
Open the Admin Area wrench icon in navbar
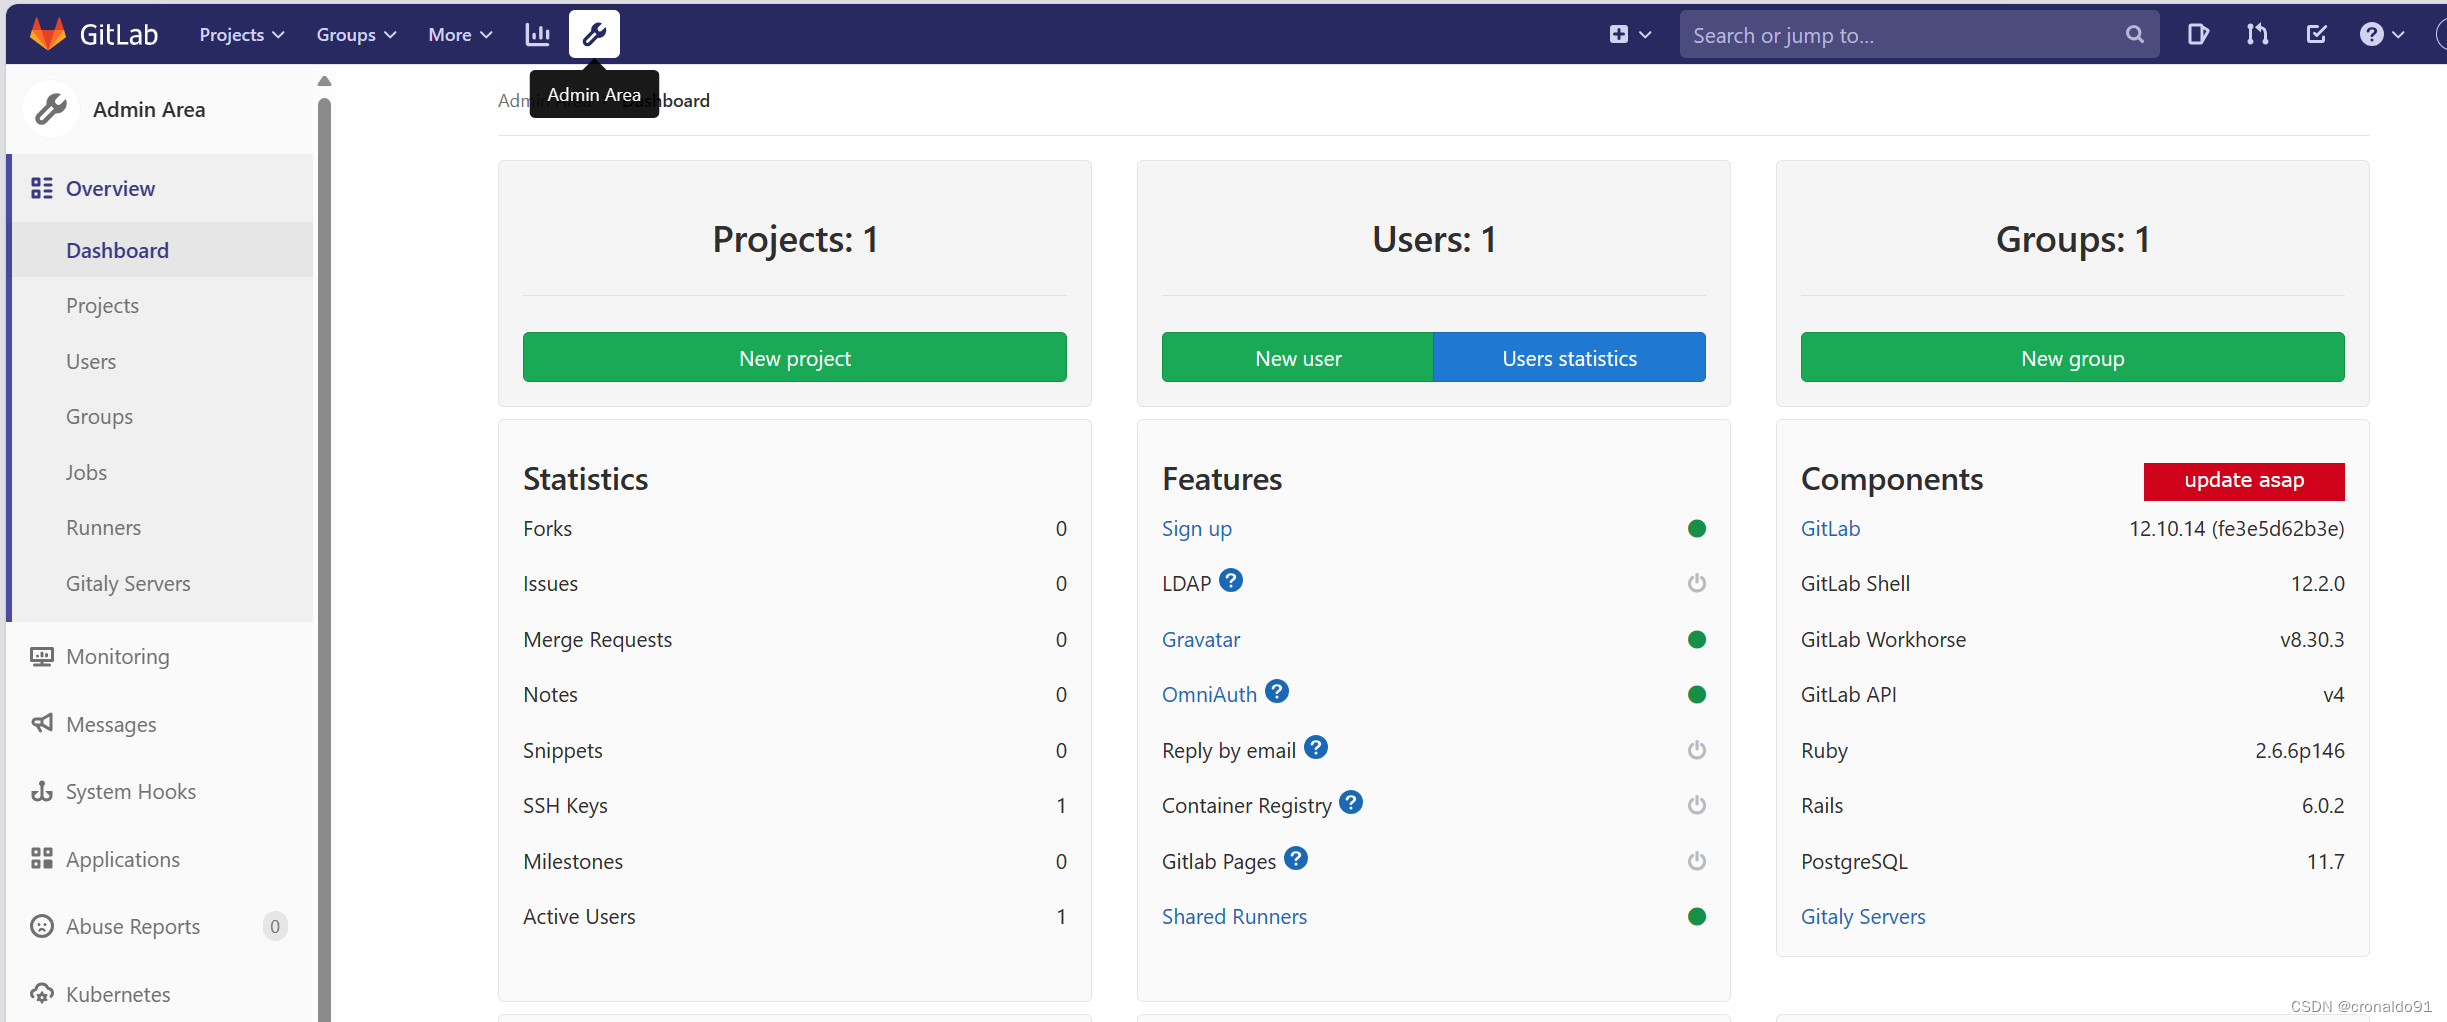click(x=594, y=35)
